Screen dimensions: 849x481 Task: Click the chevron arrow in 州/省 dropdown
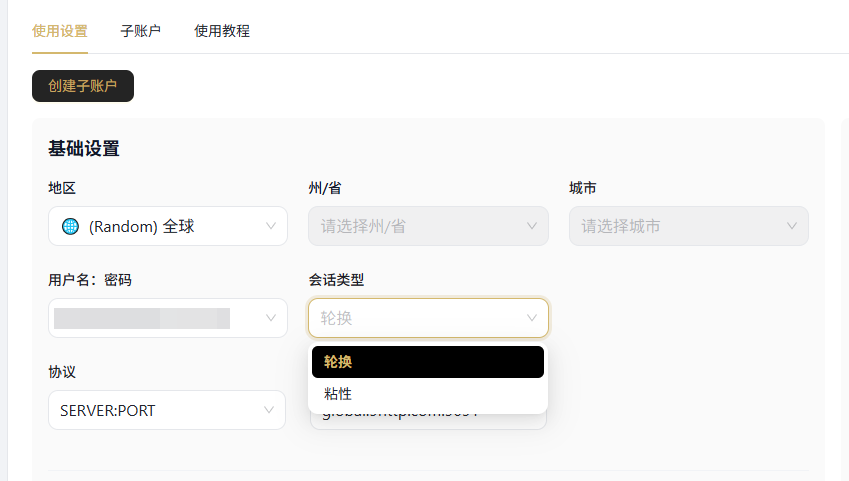tap(532, 226)
